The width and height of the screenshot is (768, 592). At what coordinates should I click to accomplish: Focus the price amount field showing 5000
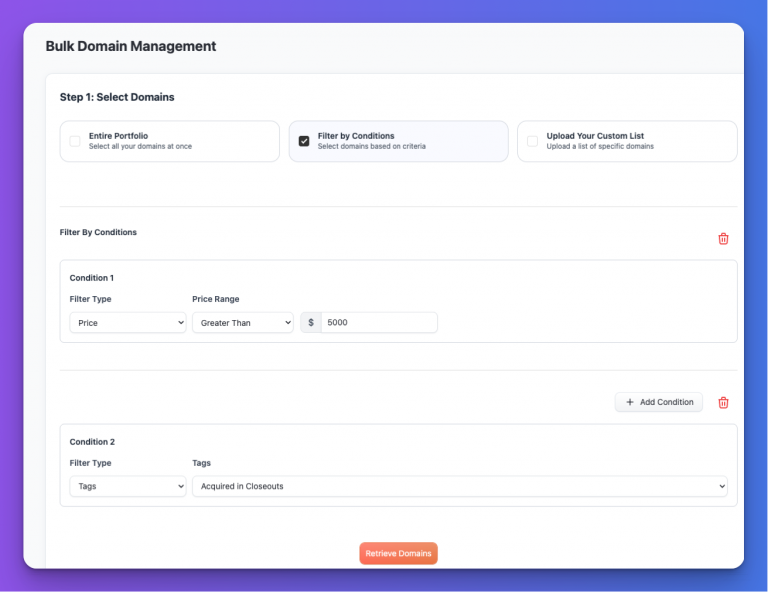point(379,323)
